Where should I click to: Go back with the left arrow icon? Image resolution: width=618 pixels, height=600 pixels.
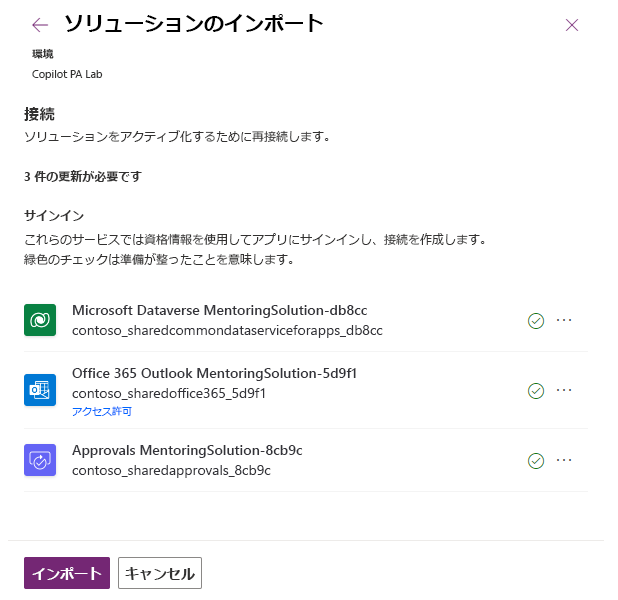[40, 25]
